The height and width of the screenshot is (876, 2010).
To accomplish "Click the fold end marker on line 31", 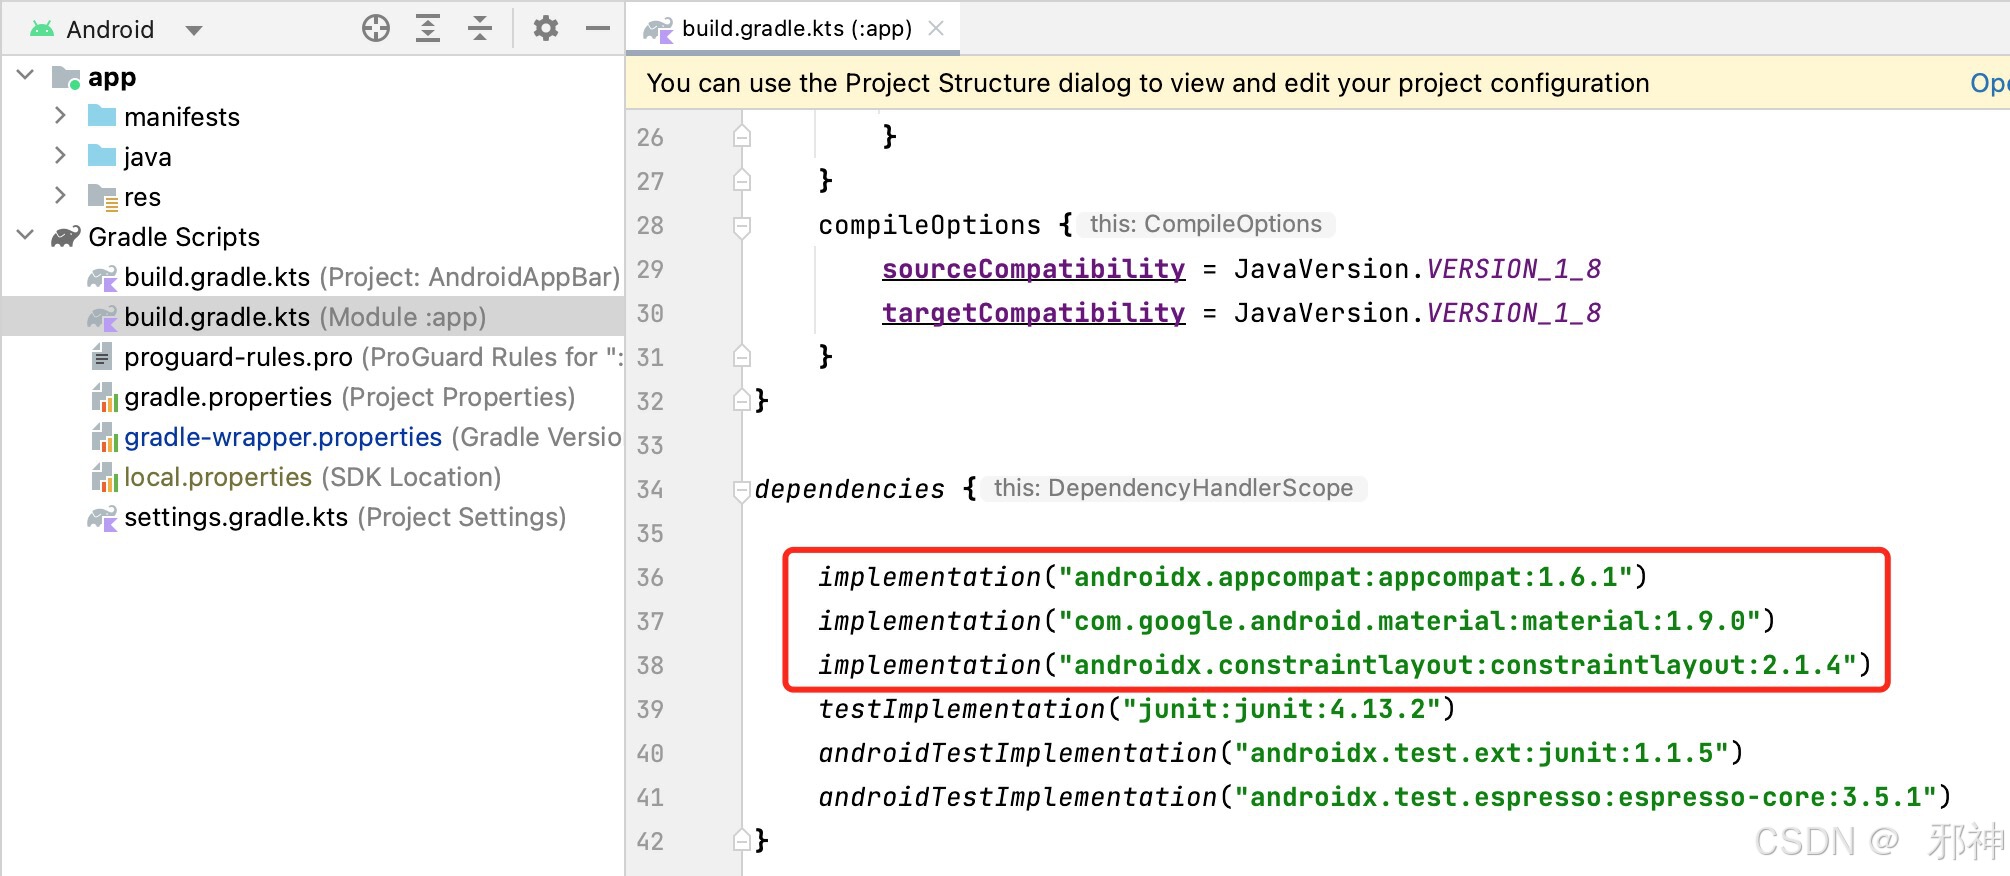I will pyautogui.click(x=742, y=355).
